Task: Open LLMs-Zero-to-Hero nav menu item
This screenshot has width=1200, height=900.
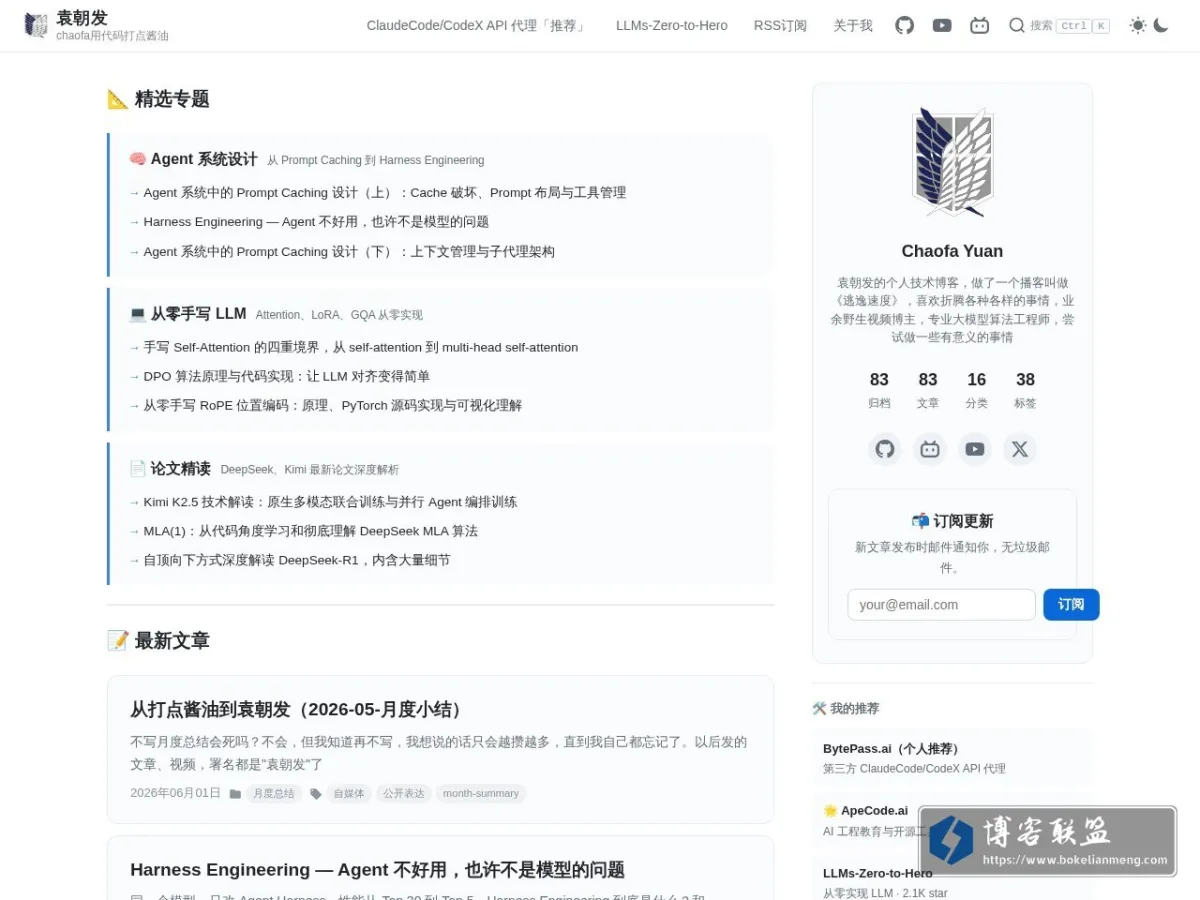Action: (x=672, y=25)
